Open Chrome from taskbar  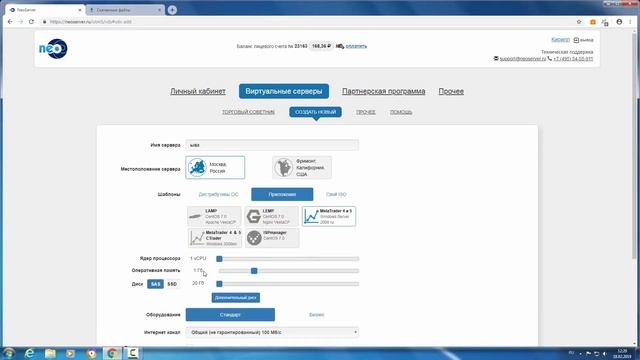[112, 353]
